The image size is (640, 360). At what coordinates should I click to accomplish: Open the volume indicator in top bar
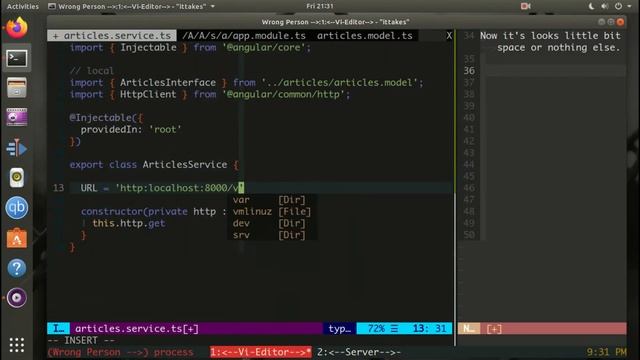coord(605,6)
